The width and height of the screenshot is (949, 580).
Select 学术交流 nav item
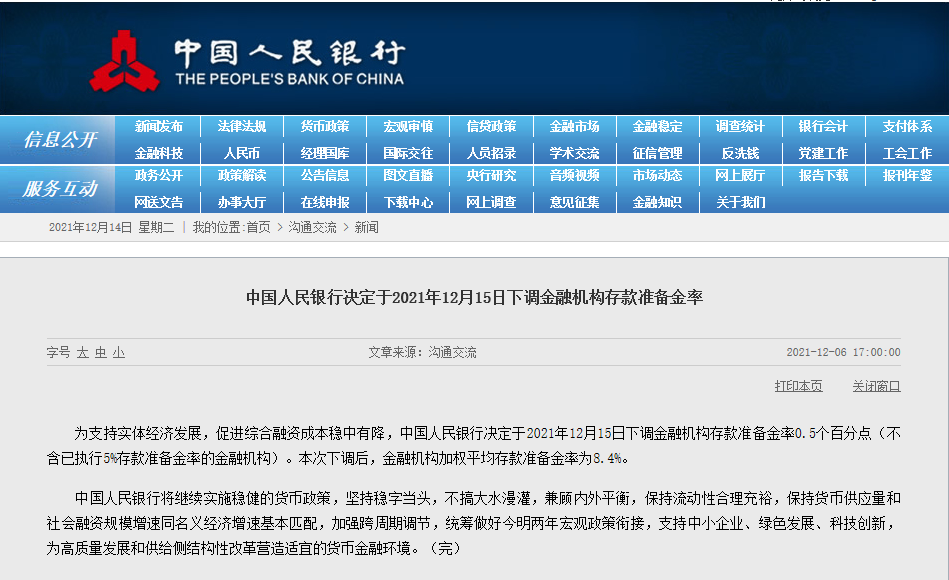574,153
